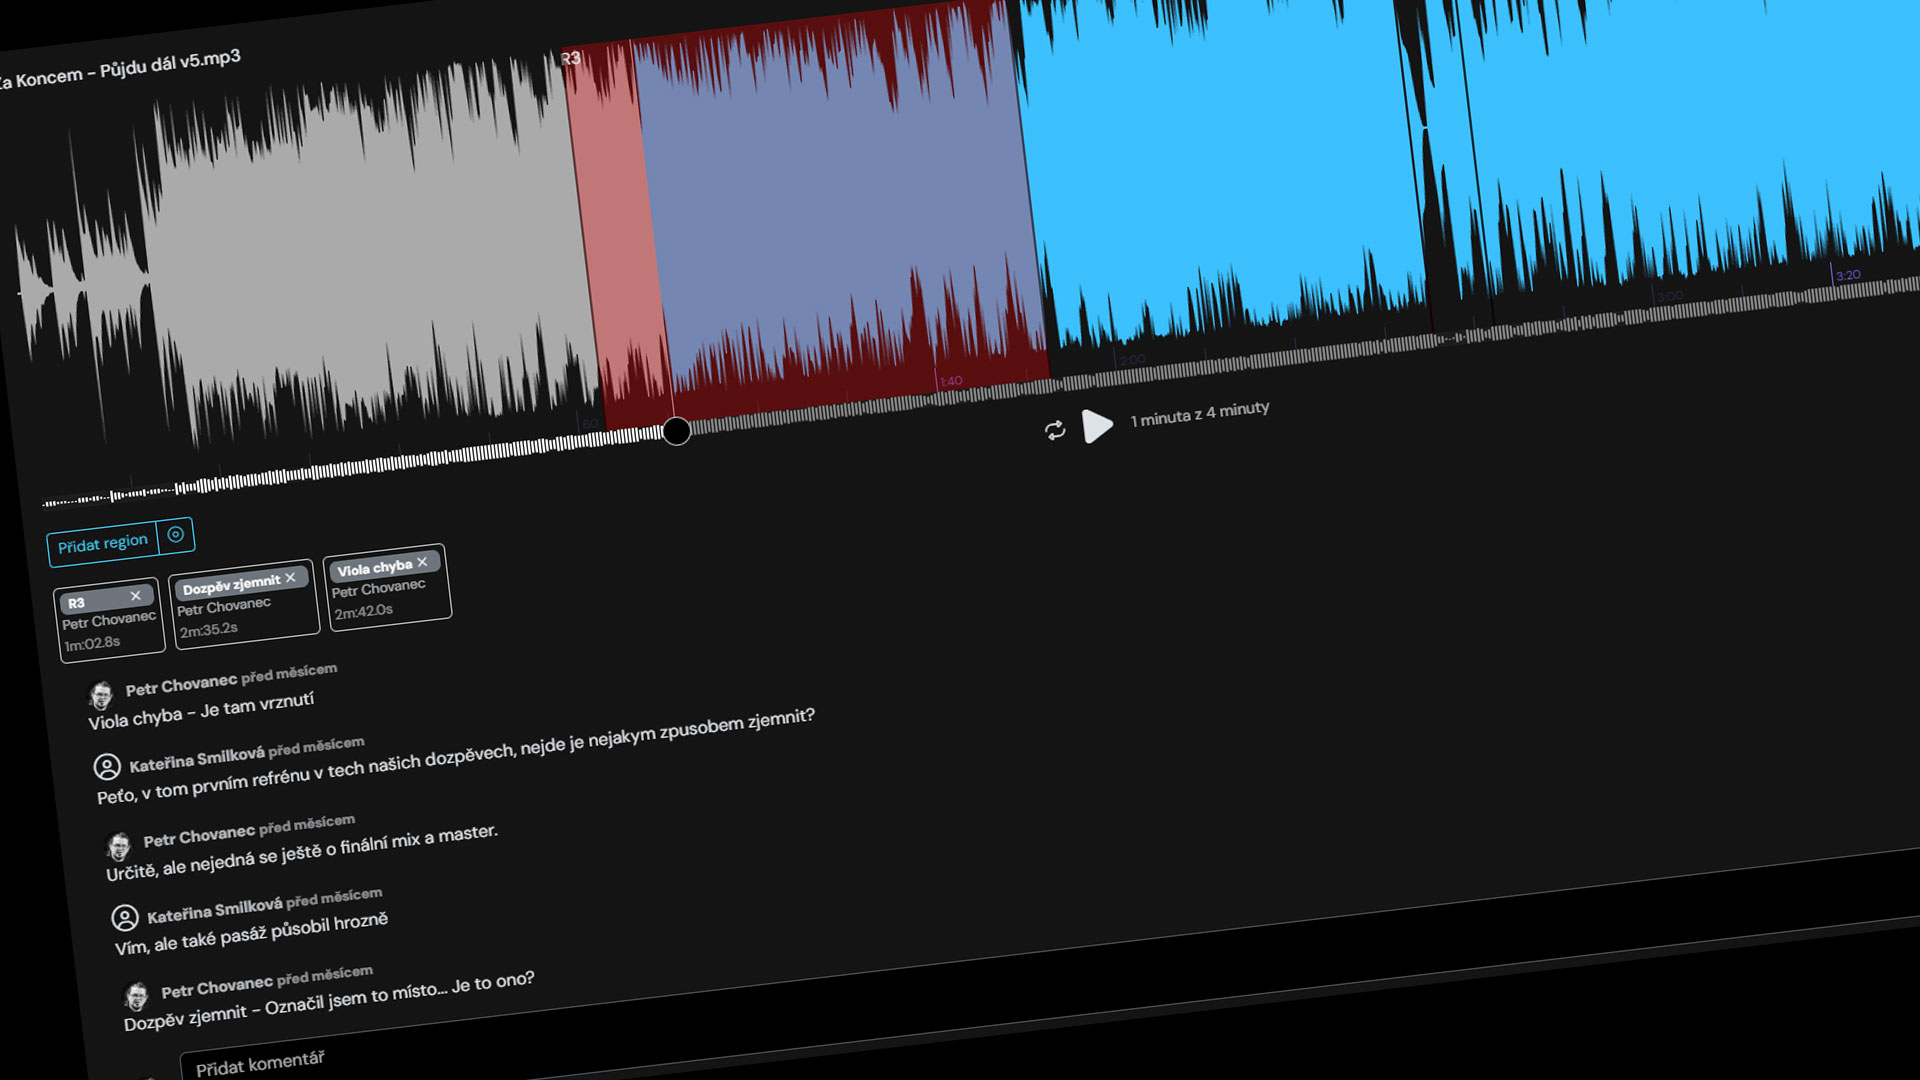Select the Viola chyba region card at 2m:42.0s
The height and width of the screenshot is (1080, 1920).
[388, 587]
